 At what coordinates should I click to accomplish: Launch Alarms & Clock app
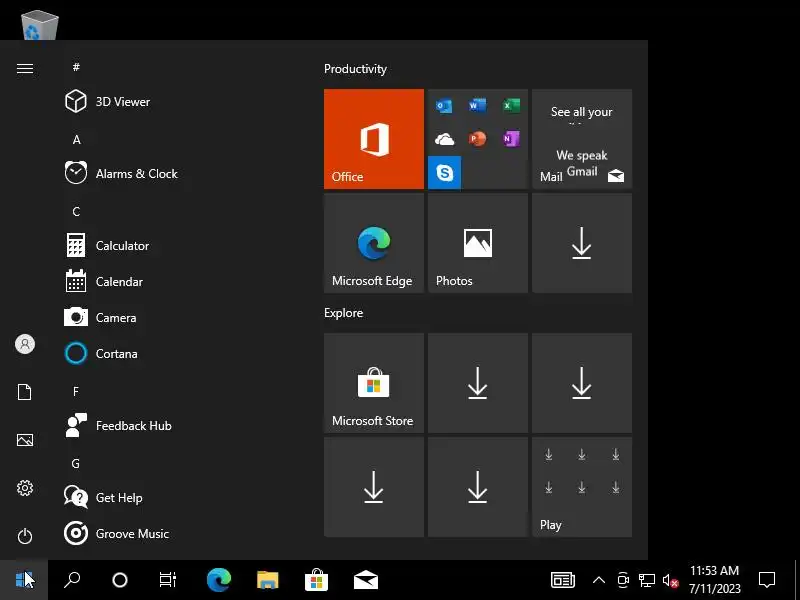tap(122, 173)
